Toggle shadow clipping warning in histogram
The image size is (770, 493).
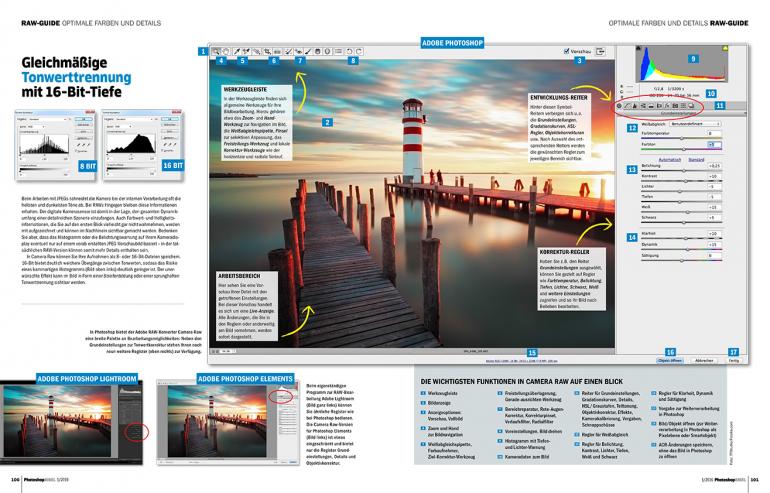coord(638,48)
